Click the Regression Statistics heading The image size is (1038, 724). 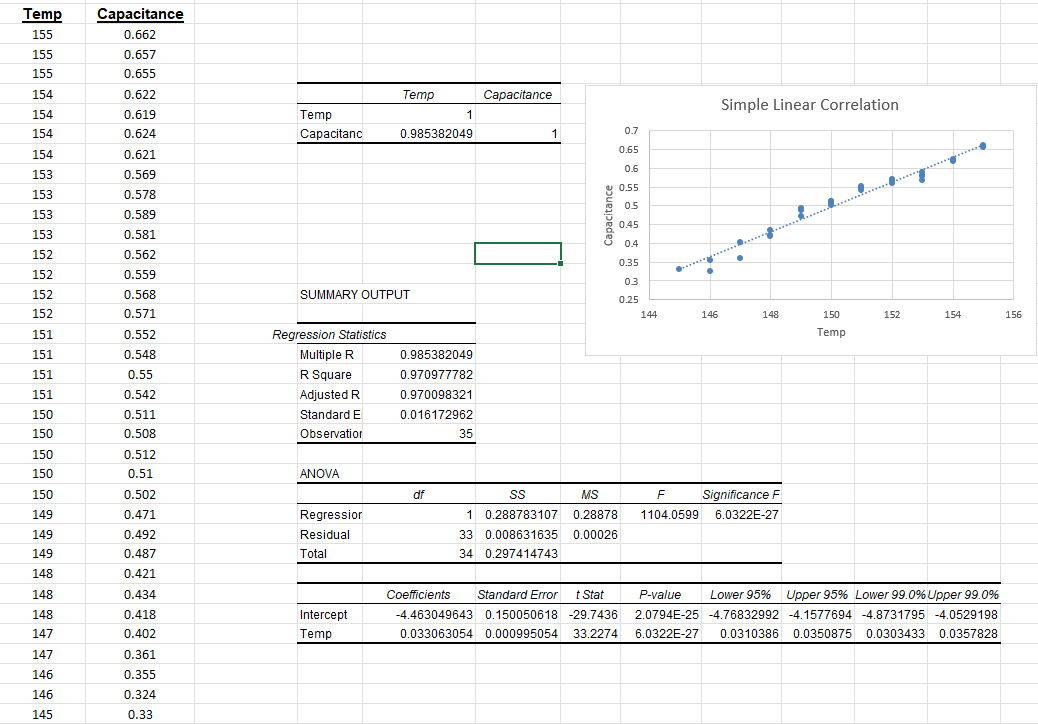coord(329,335)
